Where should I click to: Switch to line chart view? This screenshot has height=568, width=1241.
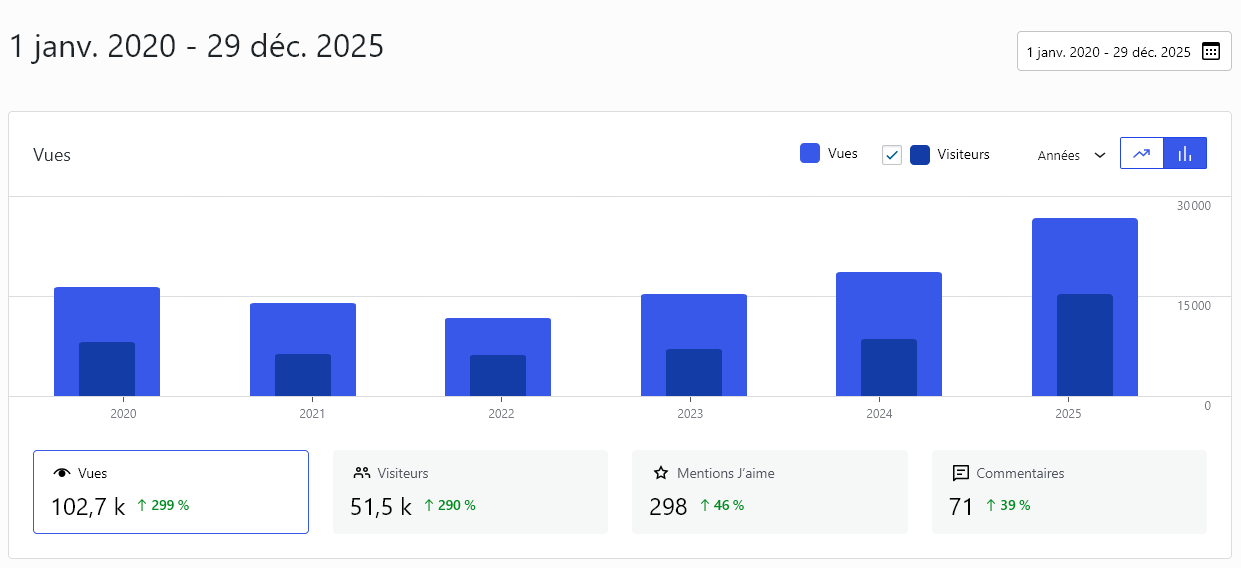1142,154
